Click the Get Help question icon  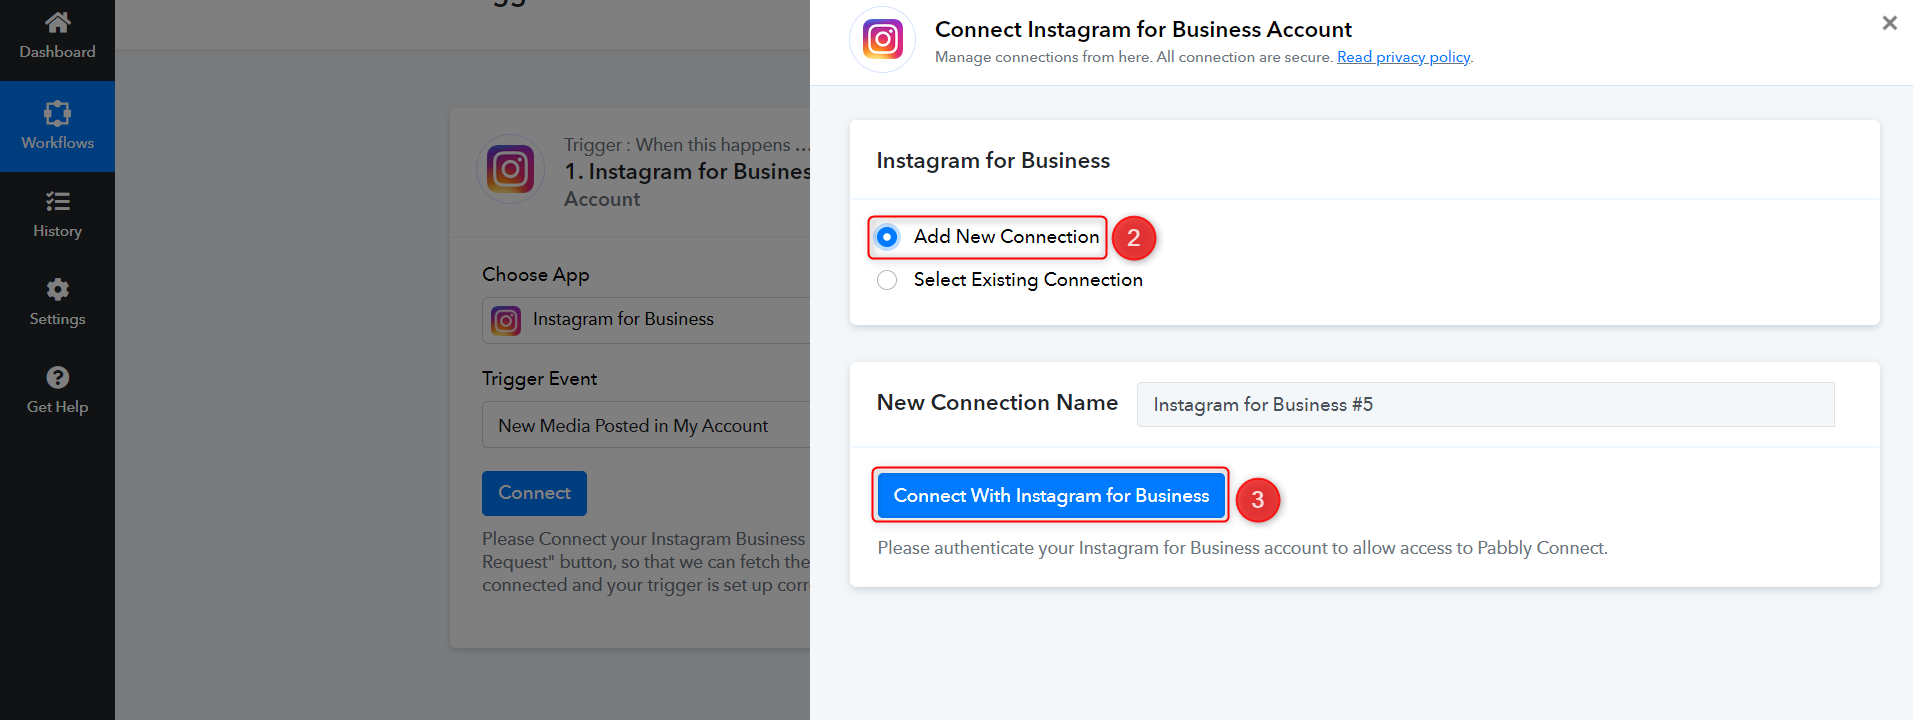point(58,377)
